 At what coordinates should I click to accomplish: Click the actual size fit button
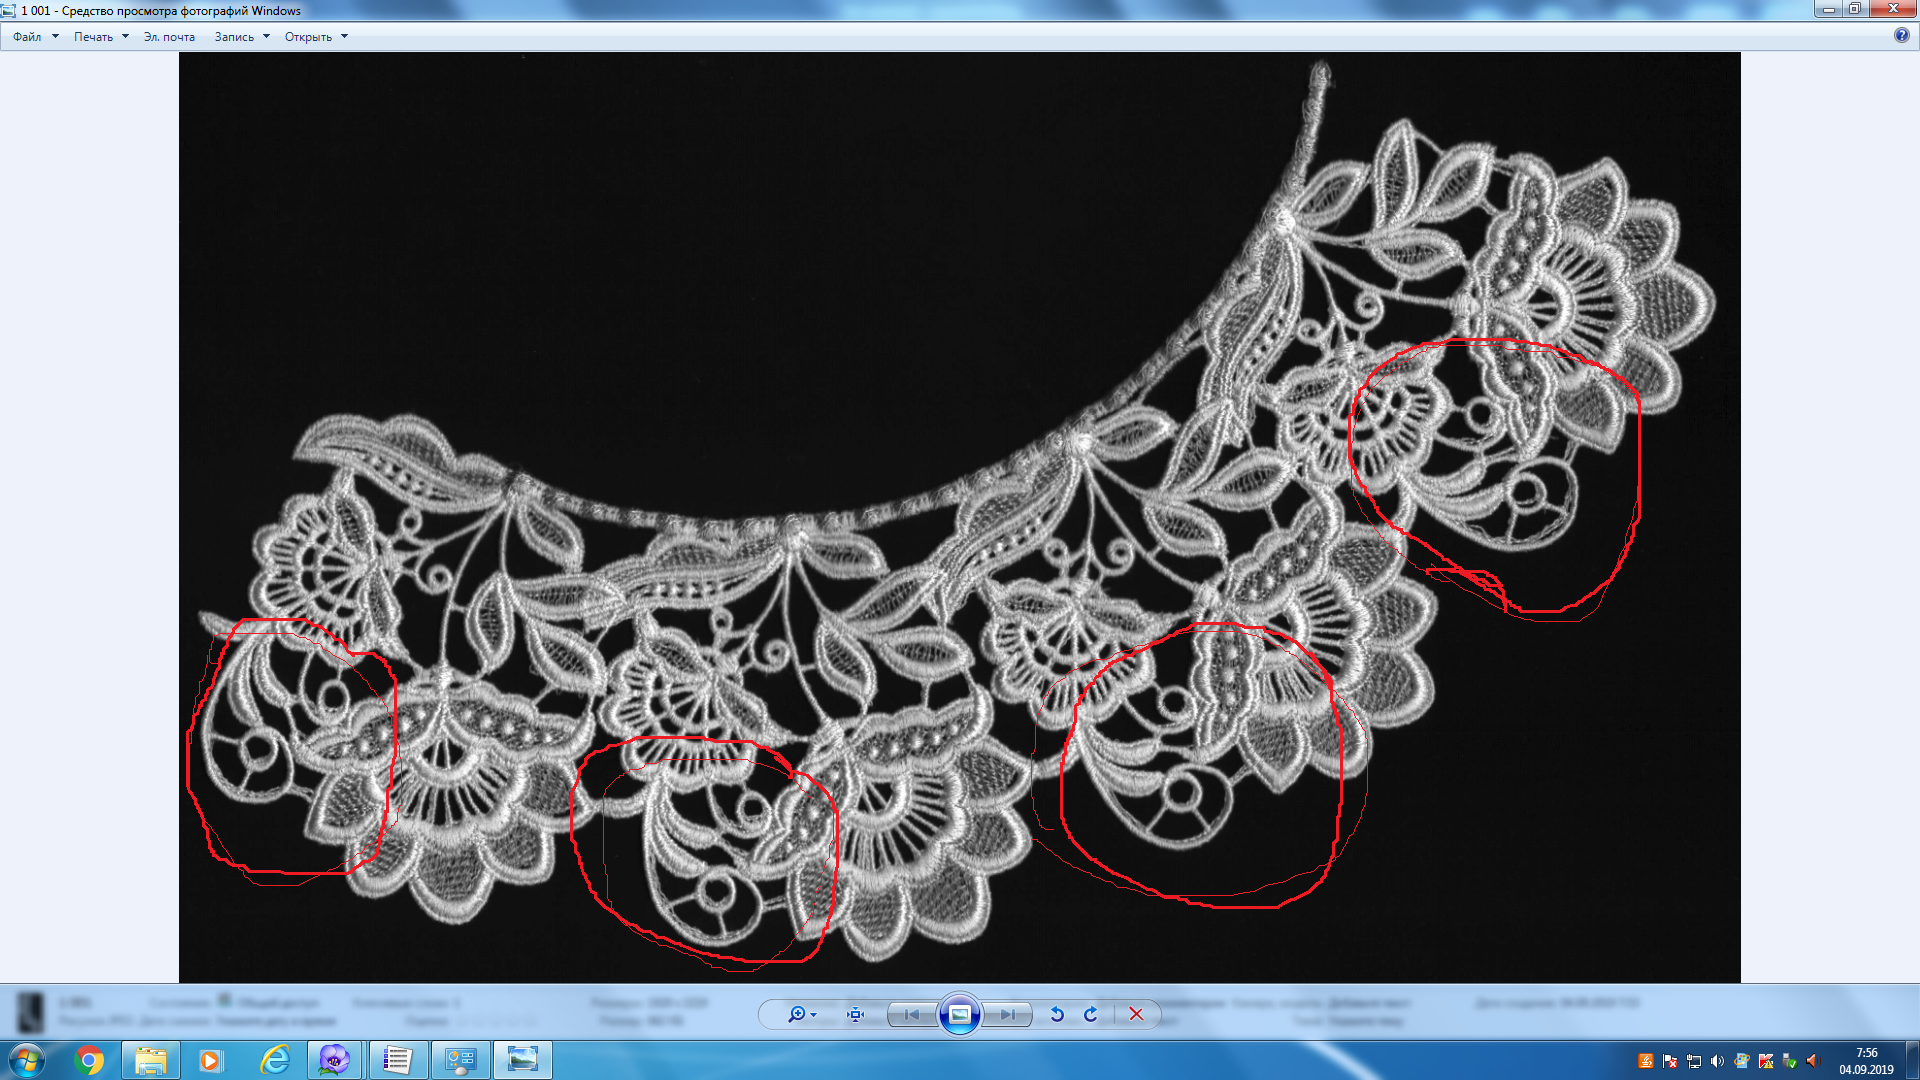(855, 1014)
